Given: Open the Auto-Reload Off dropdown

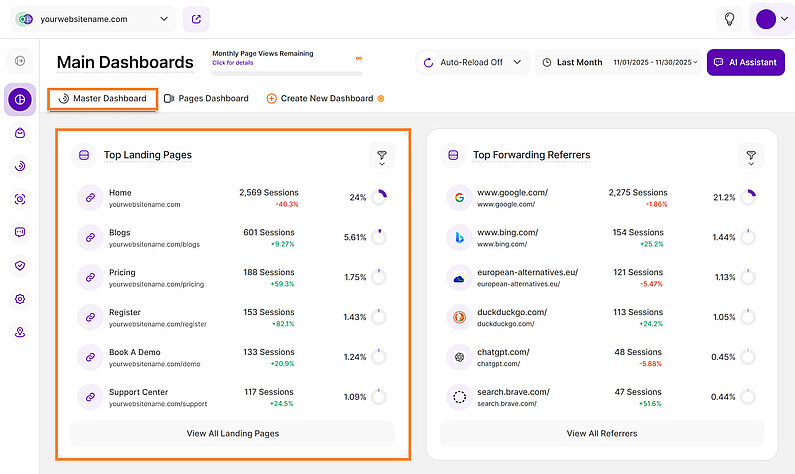Looking at the screenshot, I should 471,62.
